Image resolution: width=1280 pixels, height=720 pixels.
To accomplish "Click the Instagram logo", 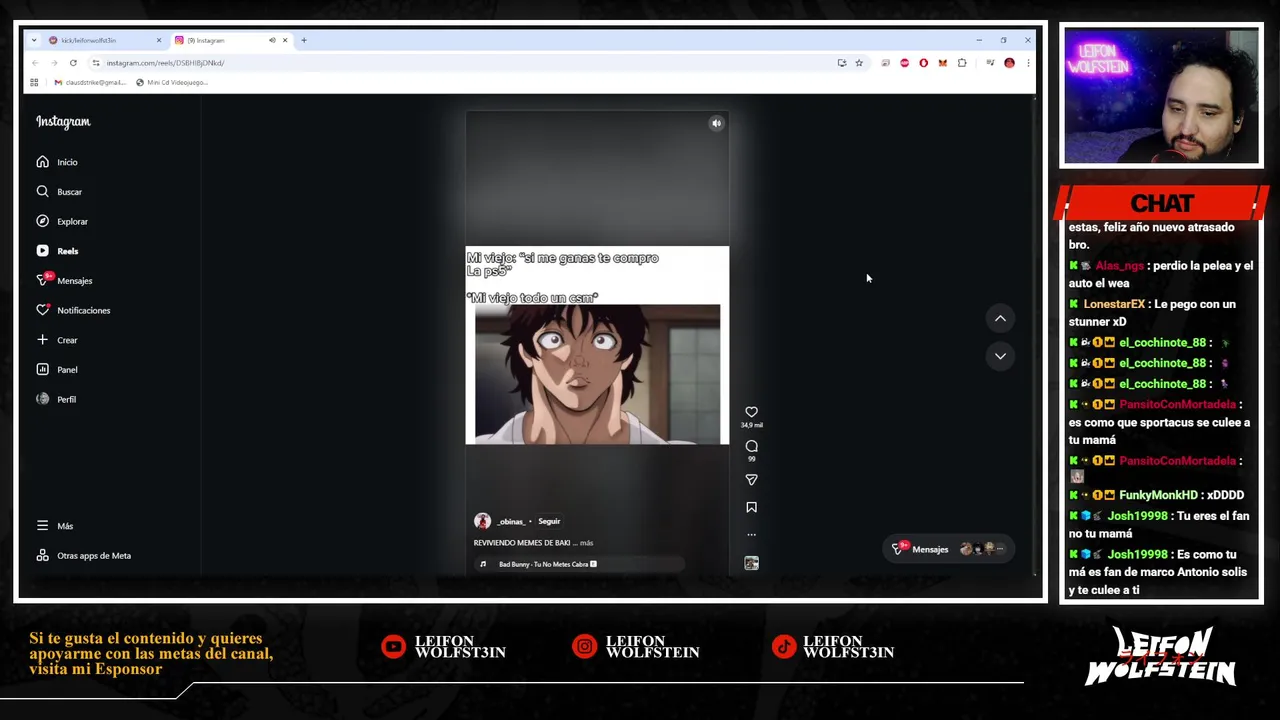I will (x=63, y=122).
